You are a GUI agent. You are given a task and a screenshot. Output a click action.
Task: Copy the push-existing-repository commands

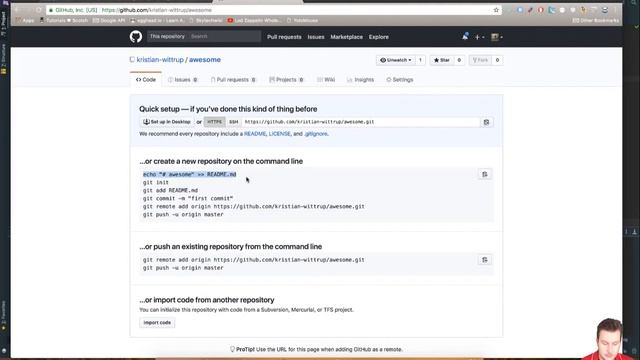click(485, 260)
